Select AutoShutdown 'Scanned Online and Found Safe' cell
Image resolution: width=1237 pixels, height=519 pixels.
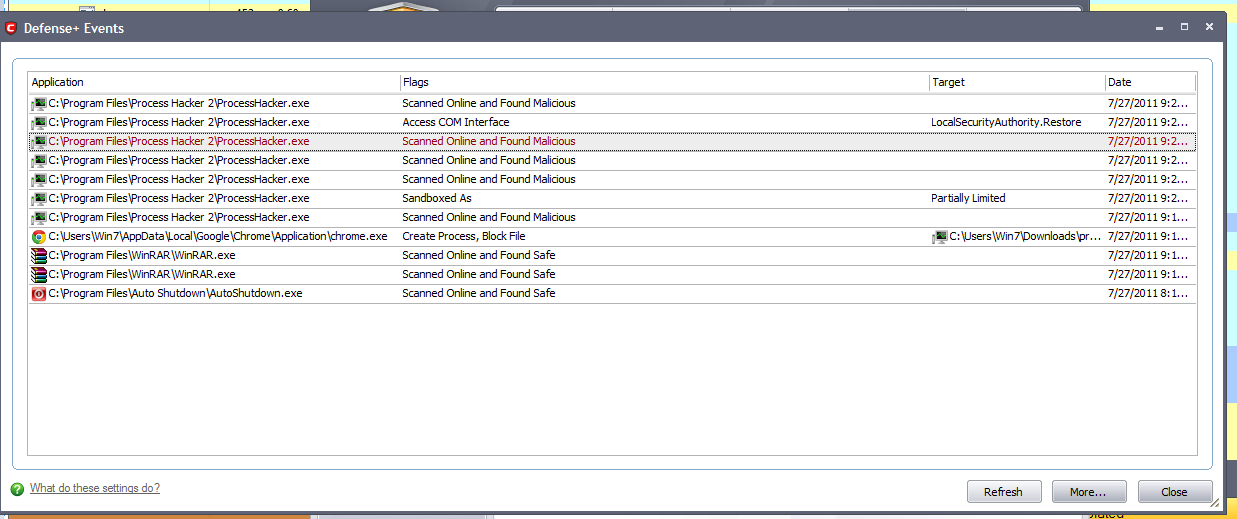(x=479, y=293)
